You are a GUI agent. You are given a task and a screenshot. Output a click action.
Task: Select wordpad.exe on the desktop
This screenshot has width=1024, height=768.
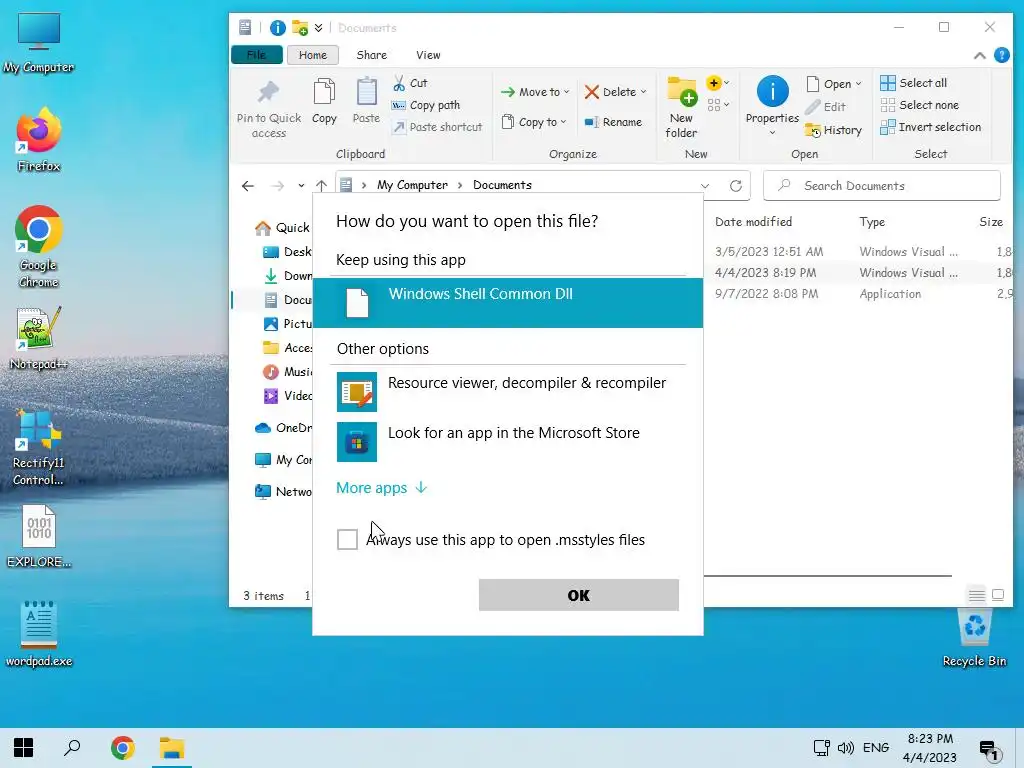(39, 634)
